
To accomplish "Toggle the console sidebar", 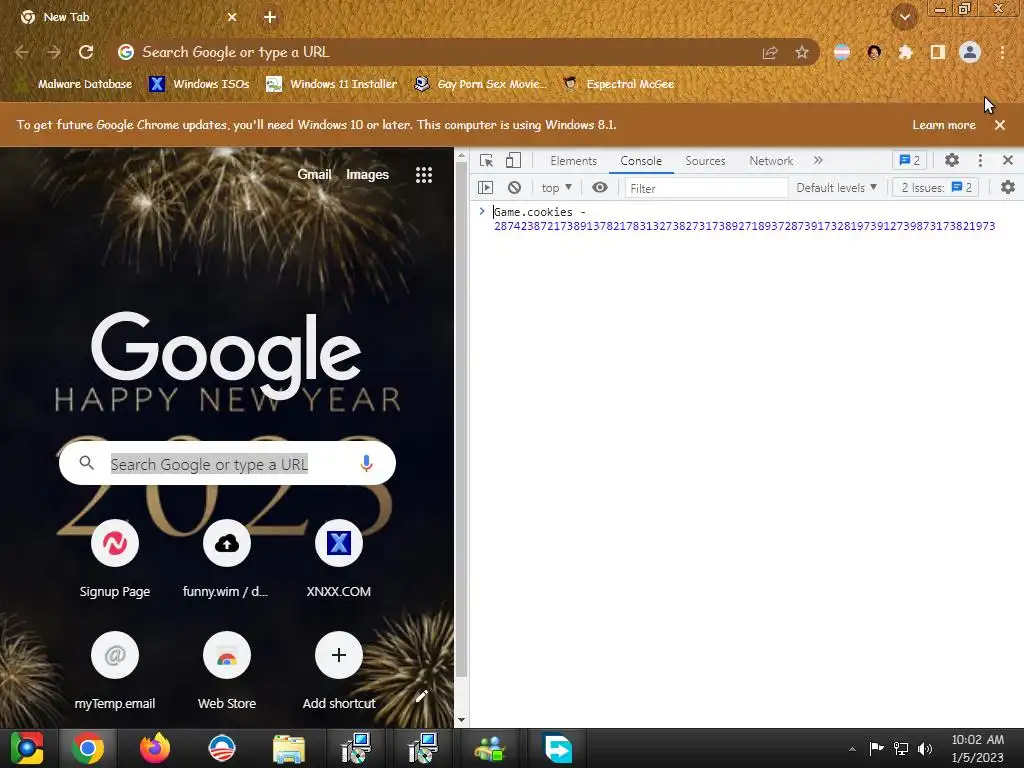I will (x=485, y=188).
